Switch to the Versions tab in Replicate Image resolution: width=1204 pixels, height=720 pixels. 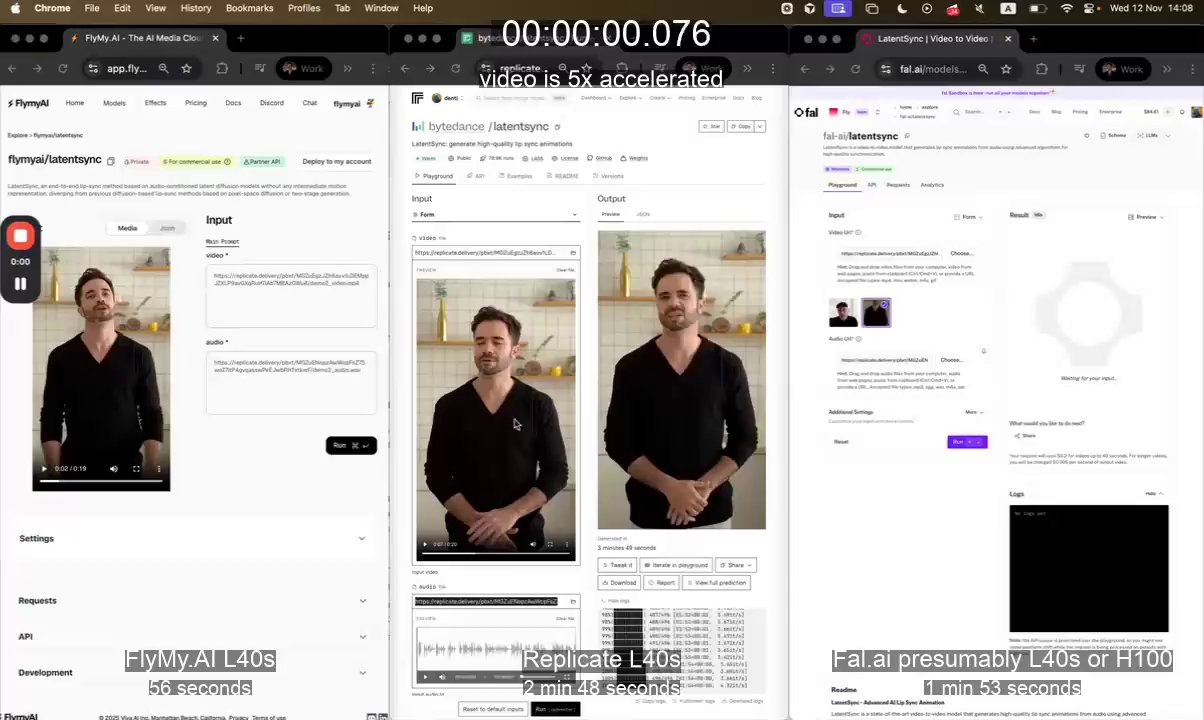(x=609, y=176)
